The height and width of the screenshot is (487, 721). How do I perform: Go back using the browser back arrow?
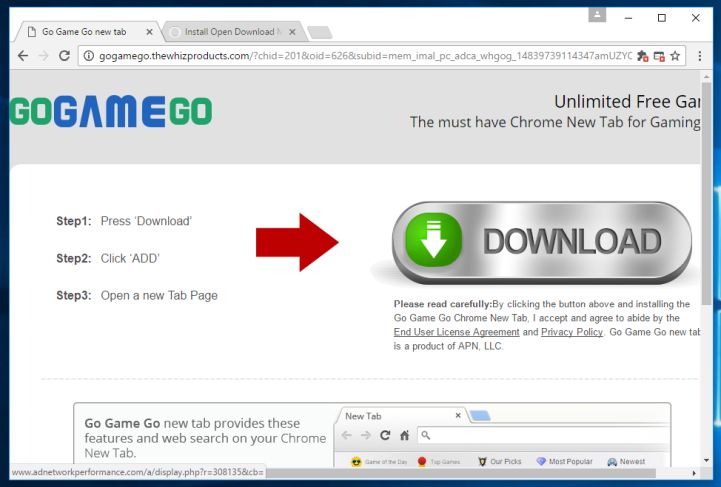pos(23,56)
